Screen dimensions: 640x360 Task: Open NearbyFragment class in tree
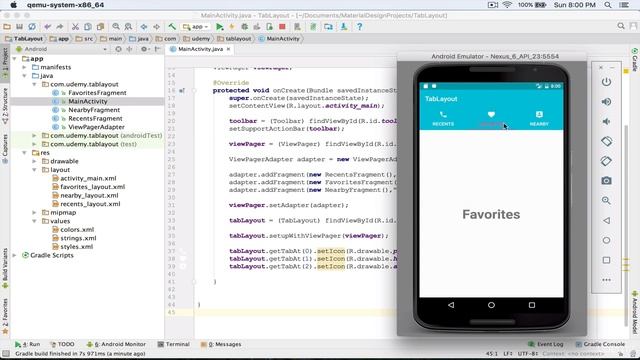[94, 110]
